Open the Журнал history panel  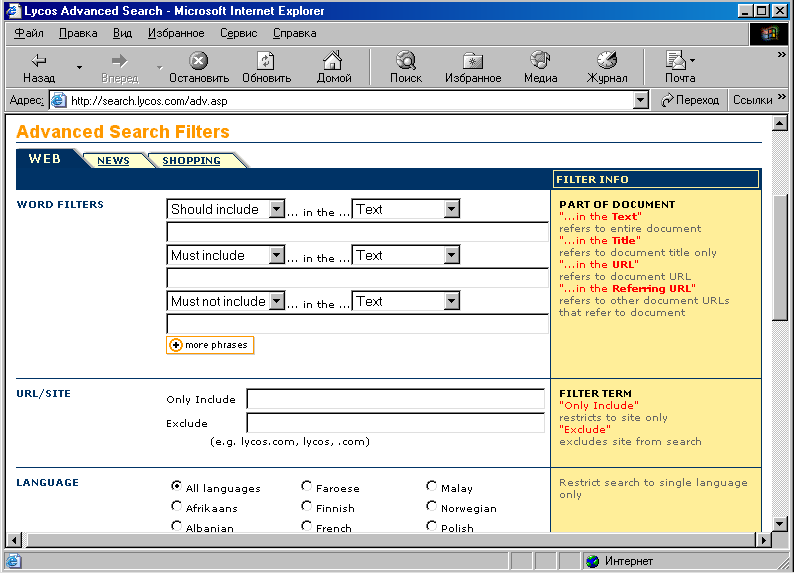[607, 60]
